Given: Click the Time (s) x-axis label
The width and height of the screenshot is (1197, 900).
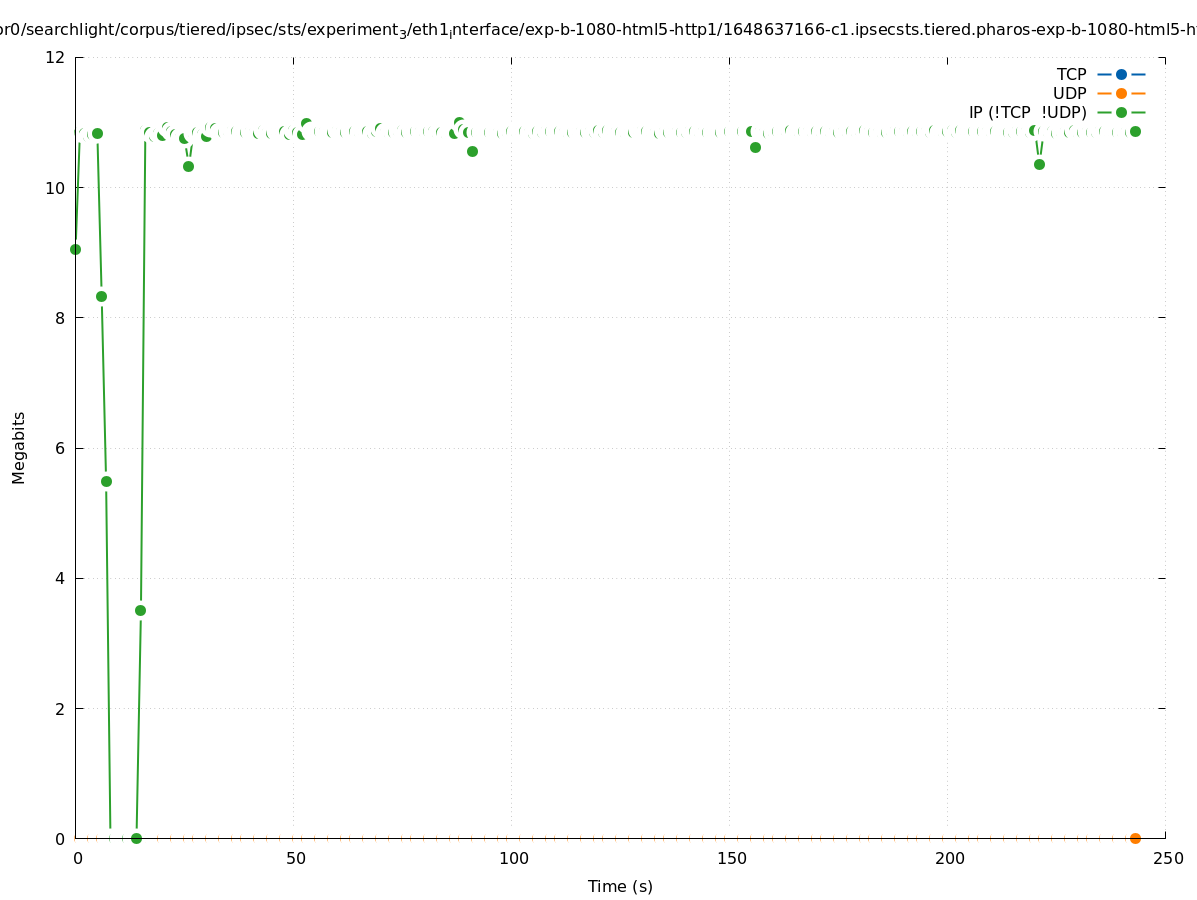Looking at the screenshot, I should pos(620,886).
